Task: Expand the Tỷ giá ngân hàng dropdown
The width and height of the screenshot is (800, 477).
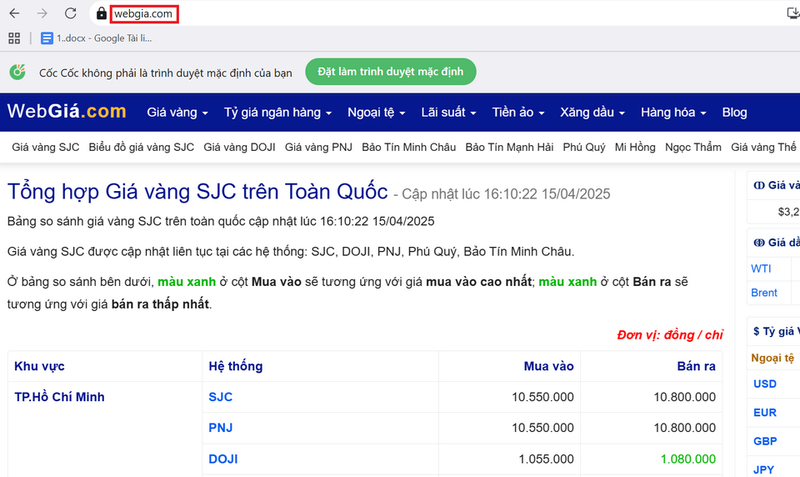Action: pyautogui.click(x=278, y=112)
